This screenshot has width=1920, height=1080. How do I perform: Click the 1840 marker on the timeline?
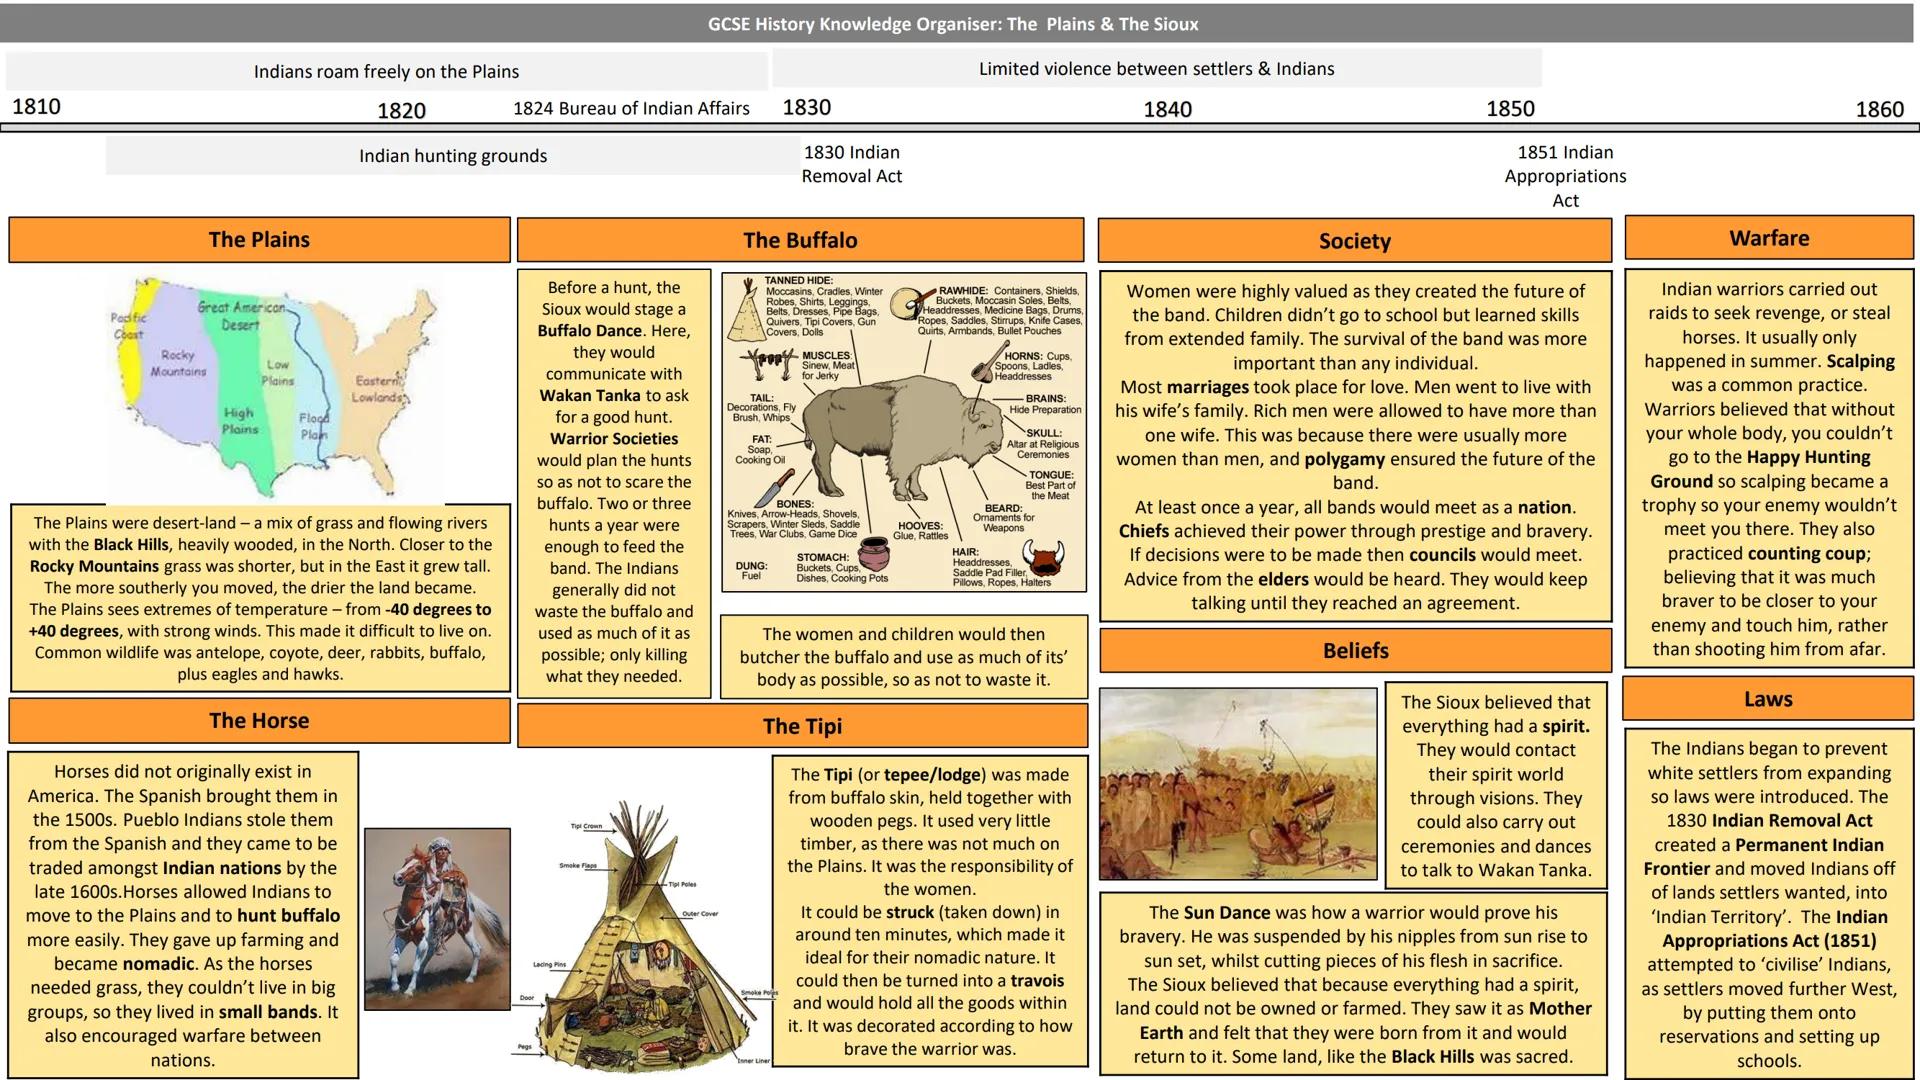coord(1168,110)
